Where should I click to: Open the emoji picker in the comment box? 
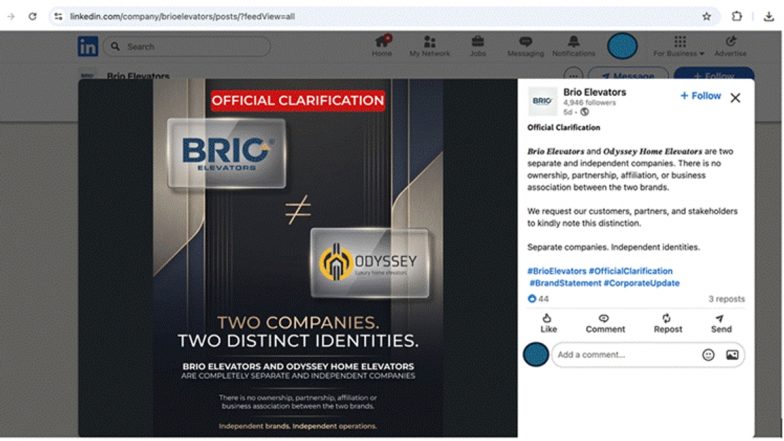[x=708, y=354]
